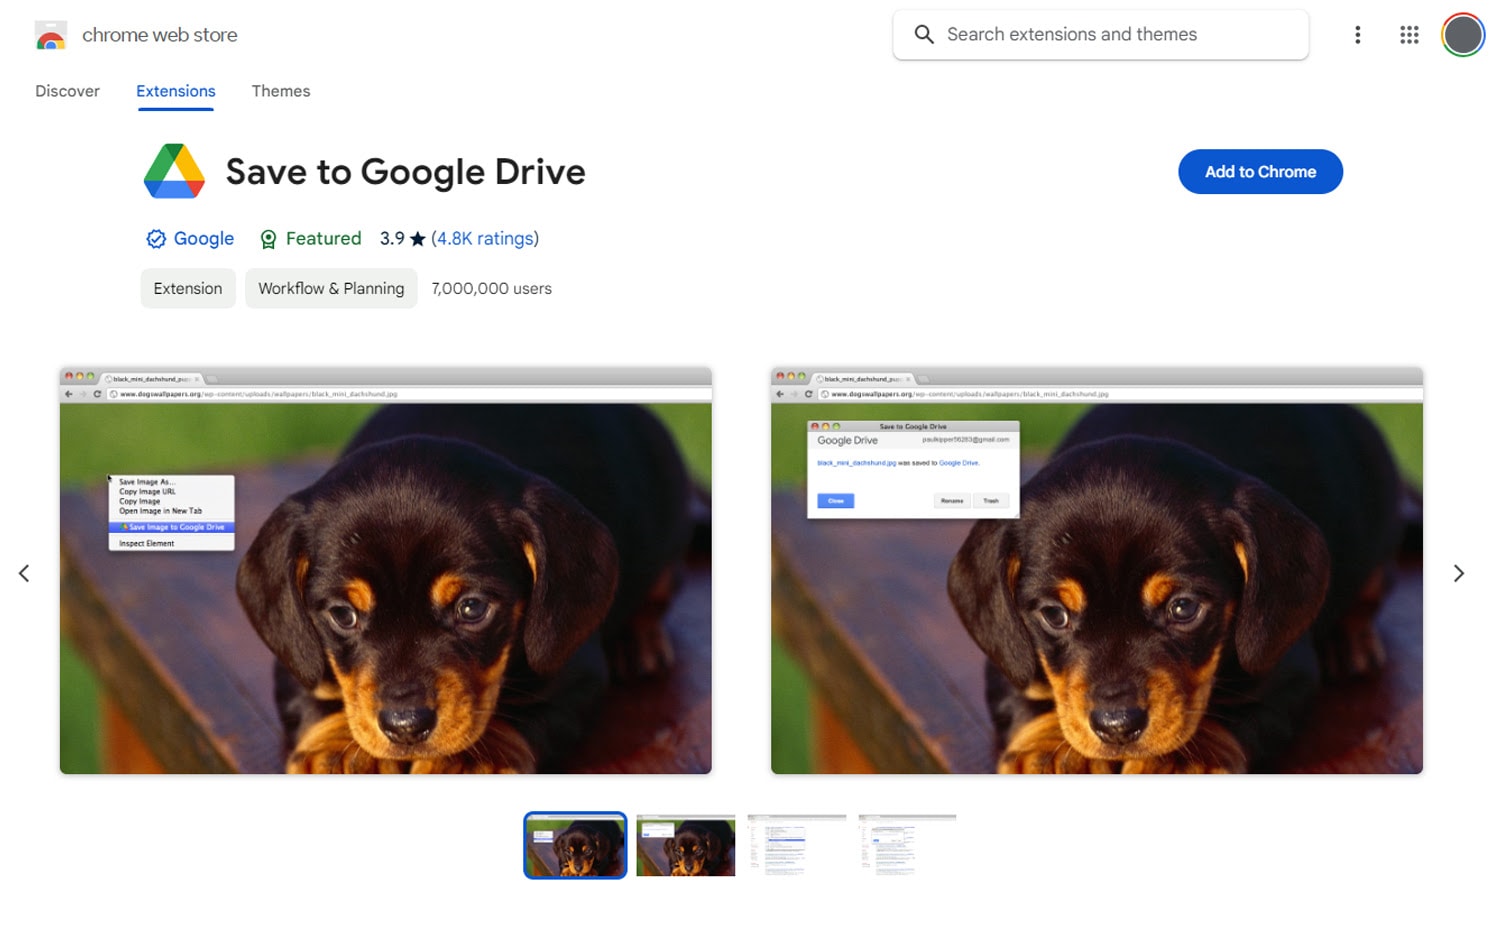Select the Extensions tab
Viewport: 1500px width, 949px height.
pyautogui.click(x=175, y=91)
